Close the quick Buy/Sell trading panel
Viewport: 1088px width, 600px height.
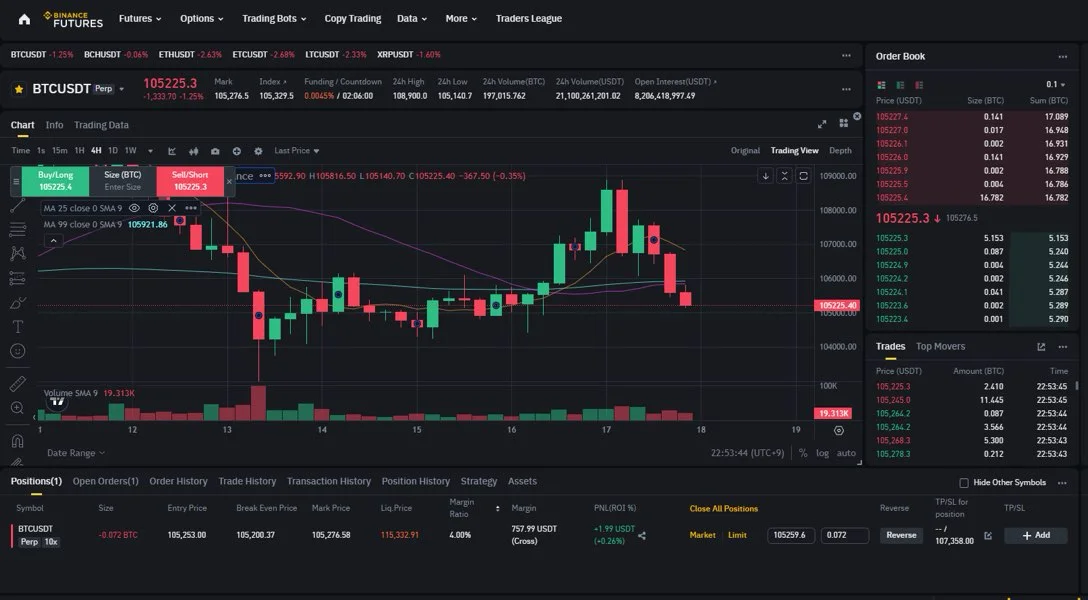pyautogui.click(x=230, y=182)
